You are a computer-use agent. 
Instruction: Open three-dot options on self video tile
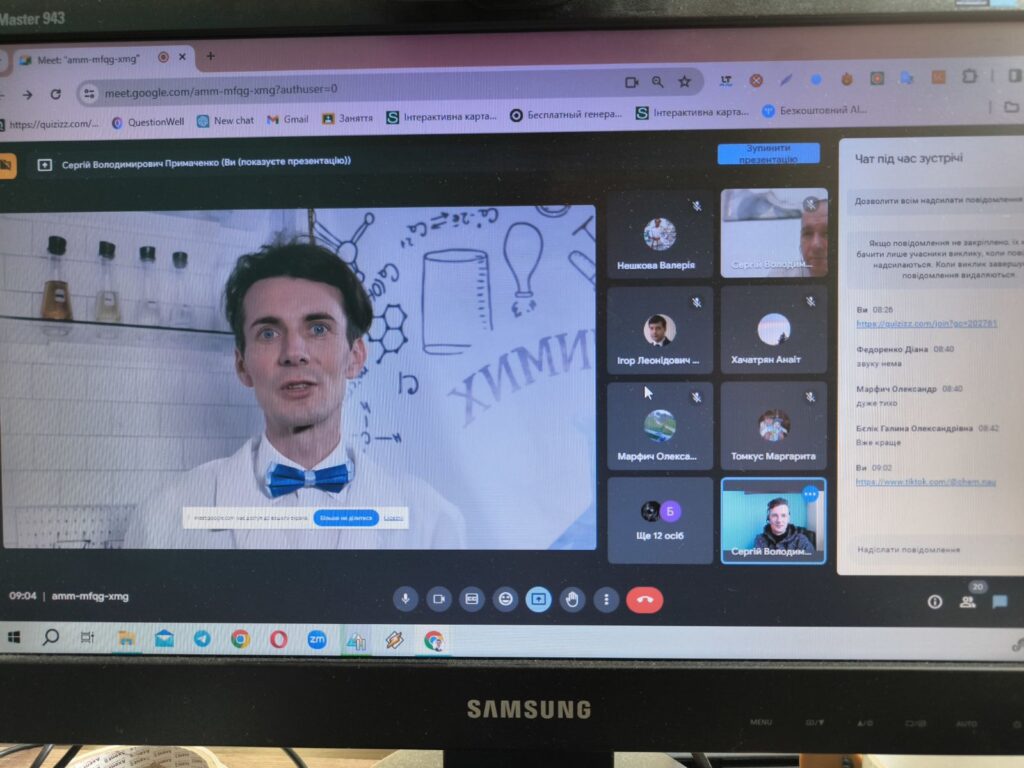pyautogui.click(x=810, y=493)
